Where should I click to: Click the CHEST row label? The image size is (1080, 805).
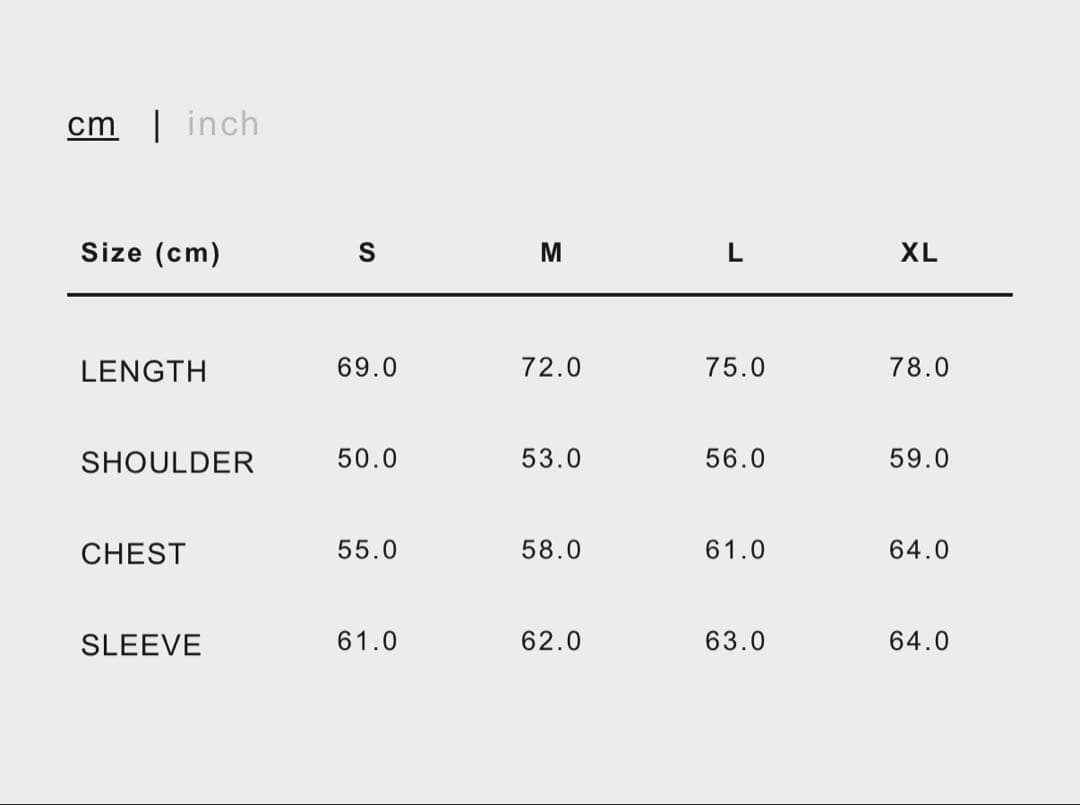click(x=133, y=554)
